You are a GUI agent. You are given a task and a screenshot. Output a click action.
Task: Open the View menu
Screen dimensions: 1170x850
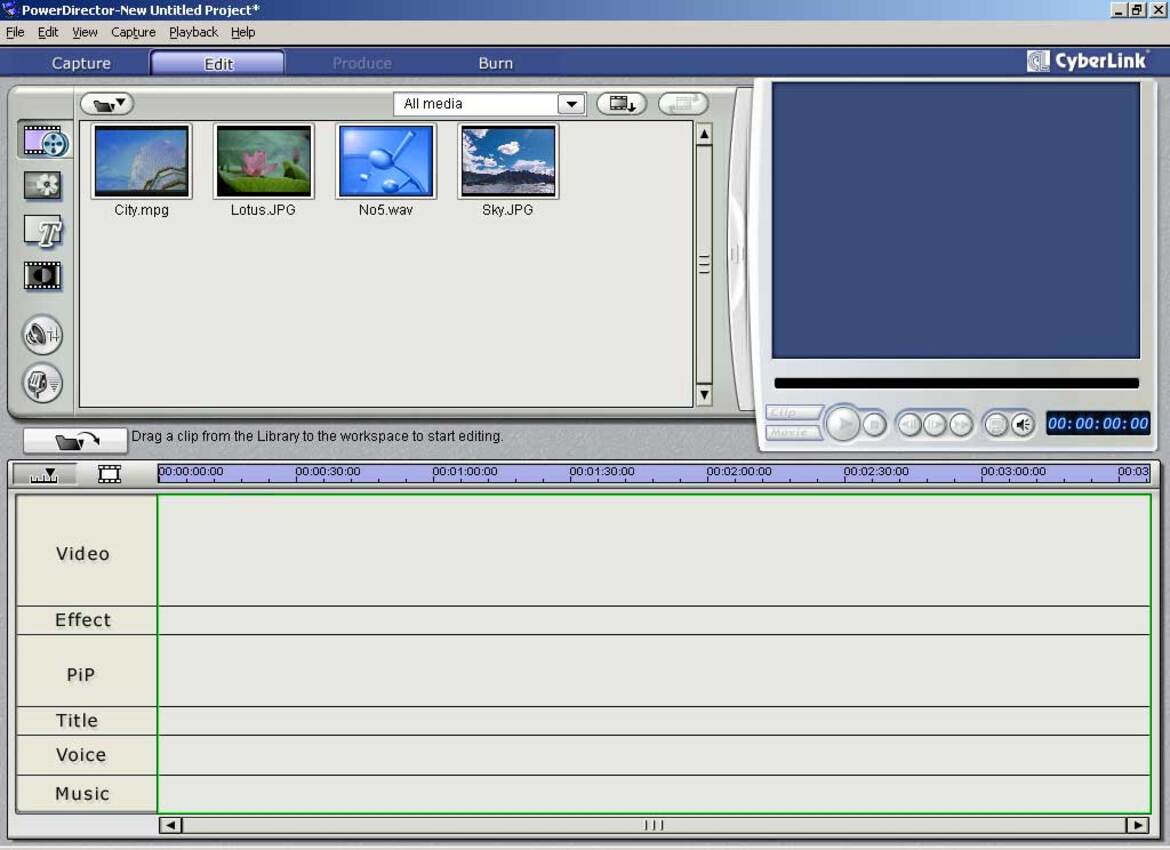click(x=84, y=32)
